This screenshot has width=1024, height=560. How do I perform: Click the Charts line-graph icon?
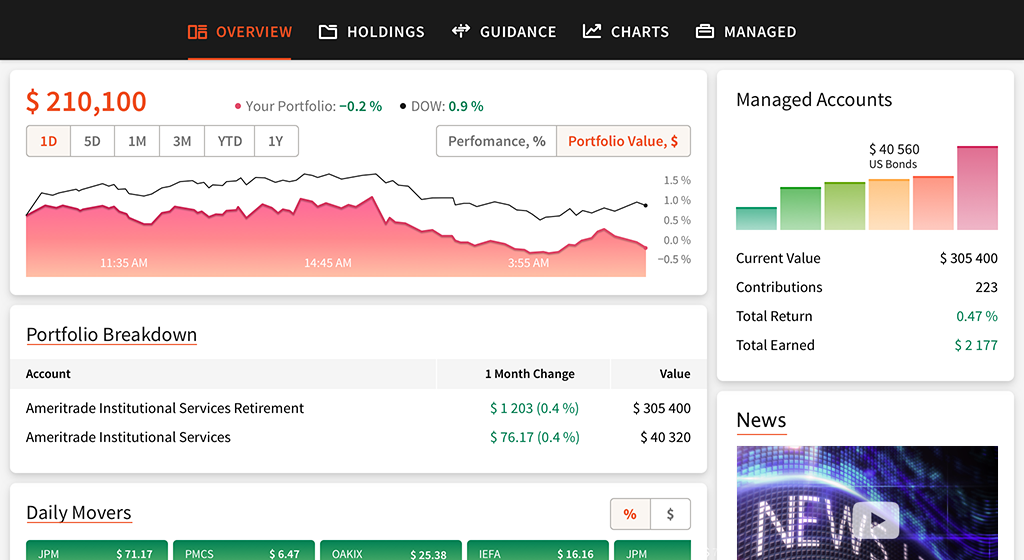pyautogui.click(x=592, y=32)
